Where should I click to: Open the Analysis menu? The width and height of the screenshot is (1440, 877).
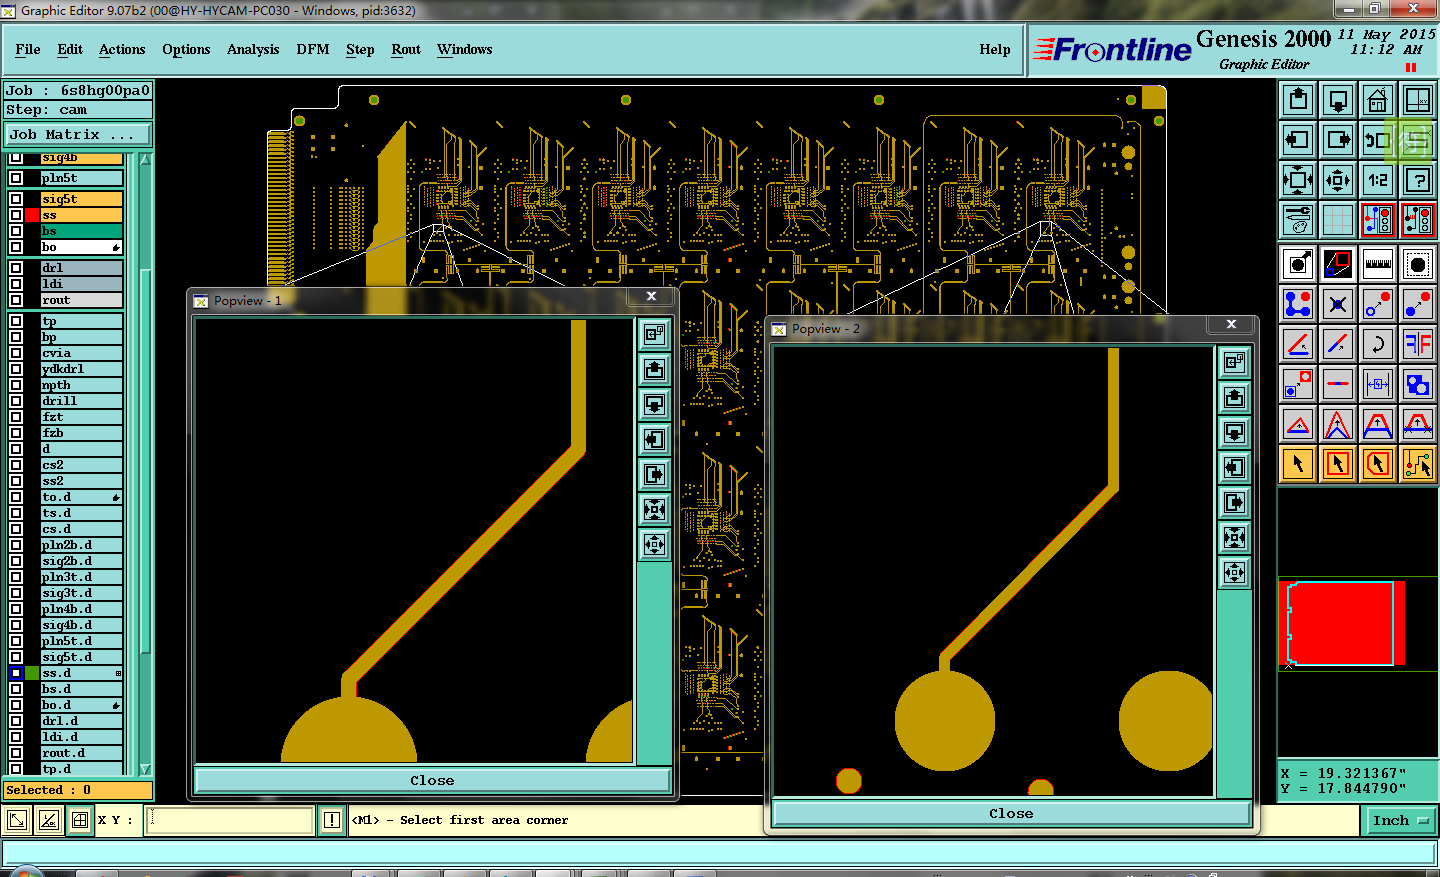(253, 49)
